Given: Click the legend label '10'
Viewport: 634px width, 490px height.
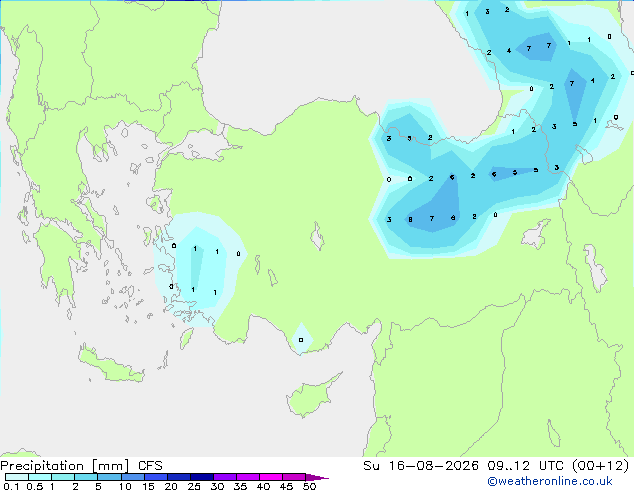Looking at the screenshot, I should [125, 486].
